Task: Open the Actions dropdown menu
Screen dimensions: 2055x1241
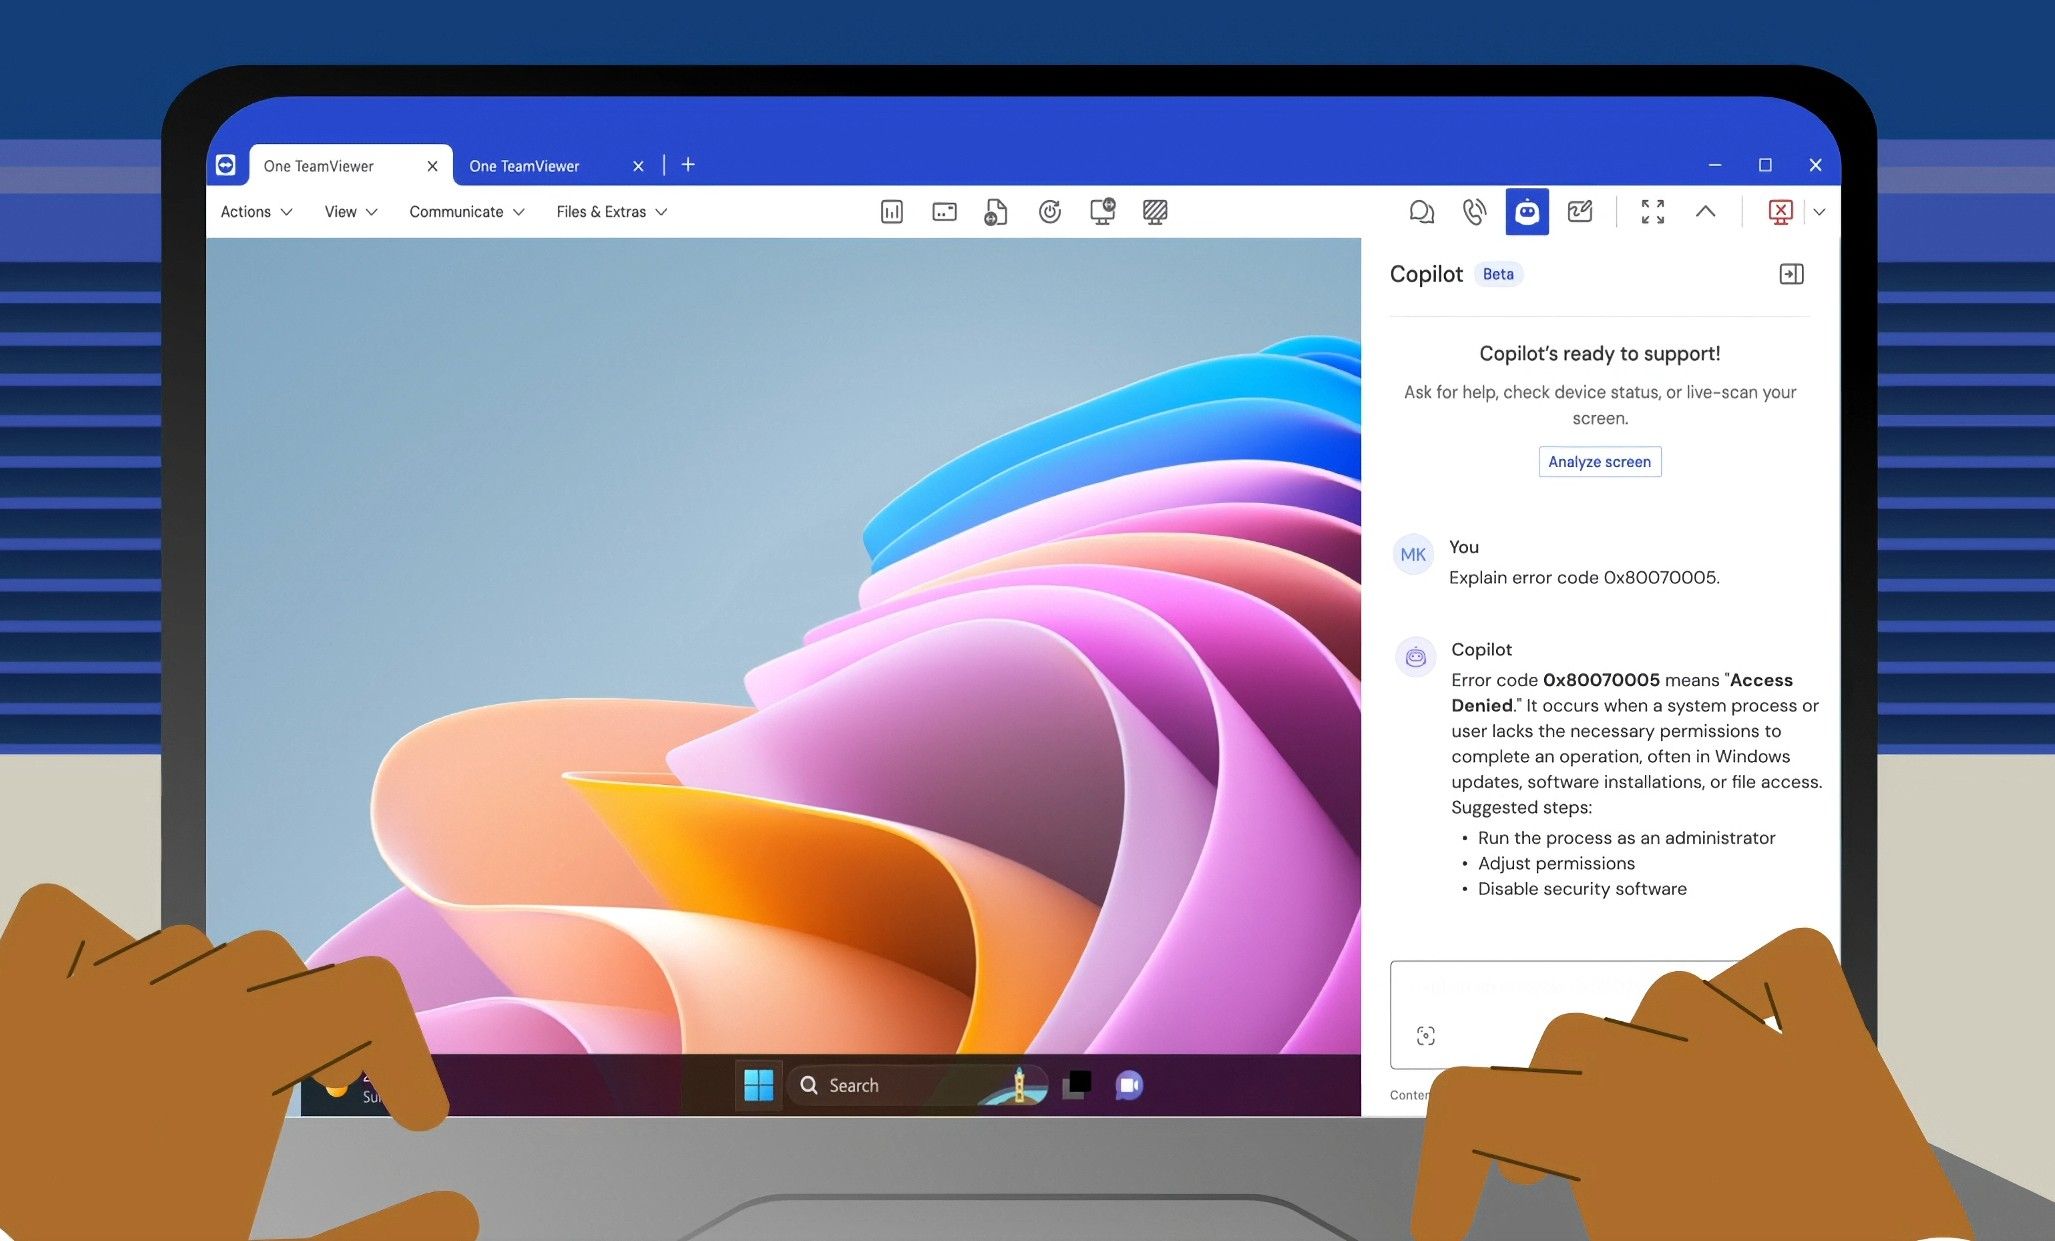Action: (256, 212)
